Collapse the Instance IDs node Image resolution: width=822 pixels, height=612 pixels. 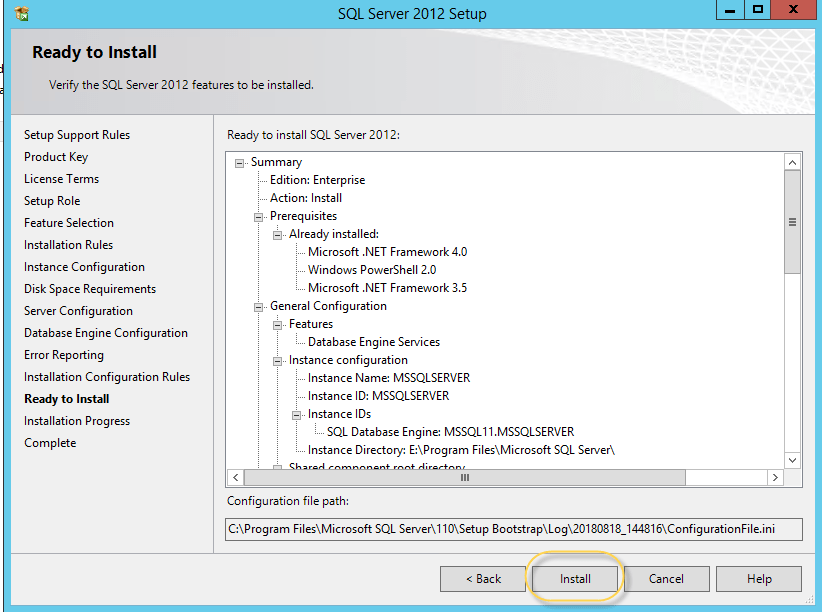point(296,414)
